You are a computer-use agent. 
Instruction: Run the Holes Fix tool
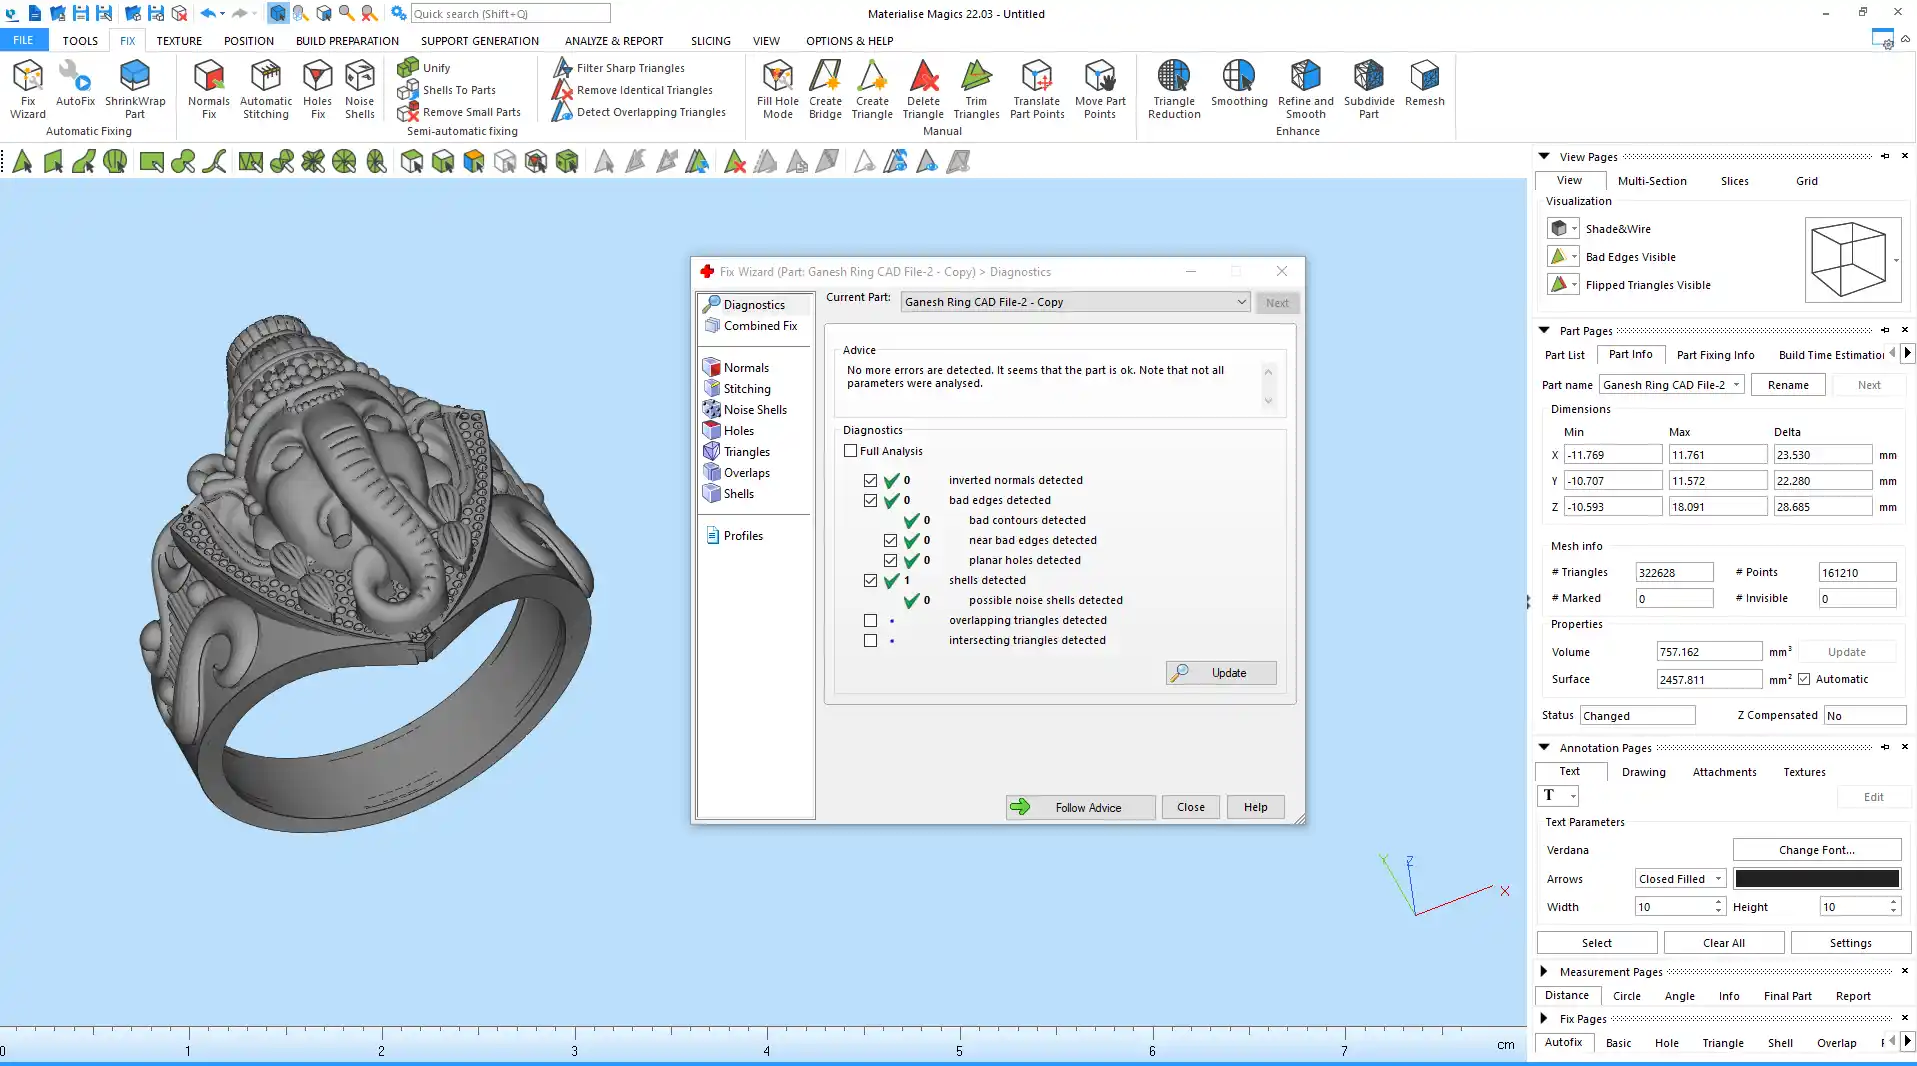point(317,88)
